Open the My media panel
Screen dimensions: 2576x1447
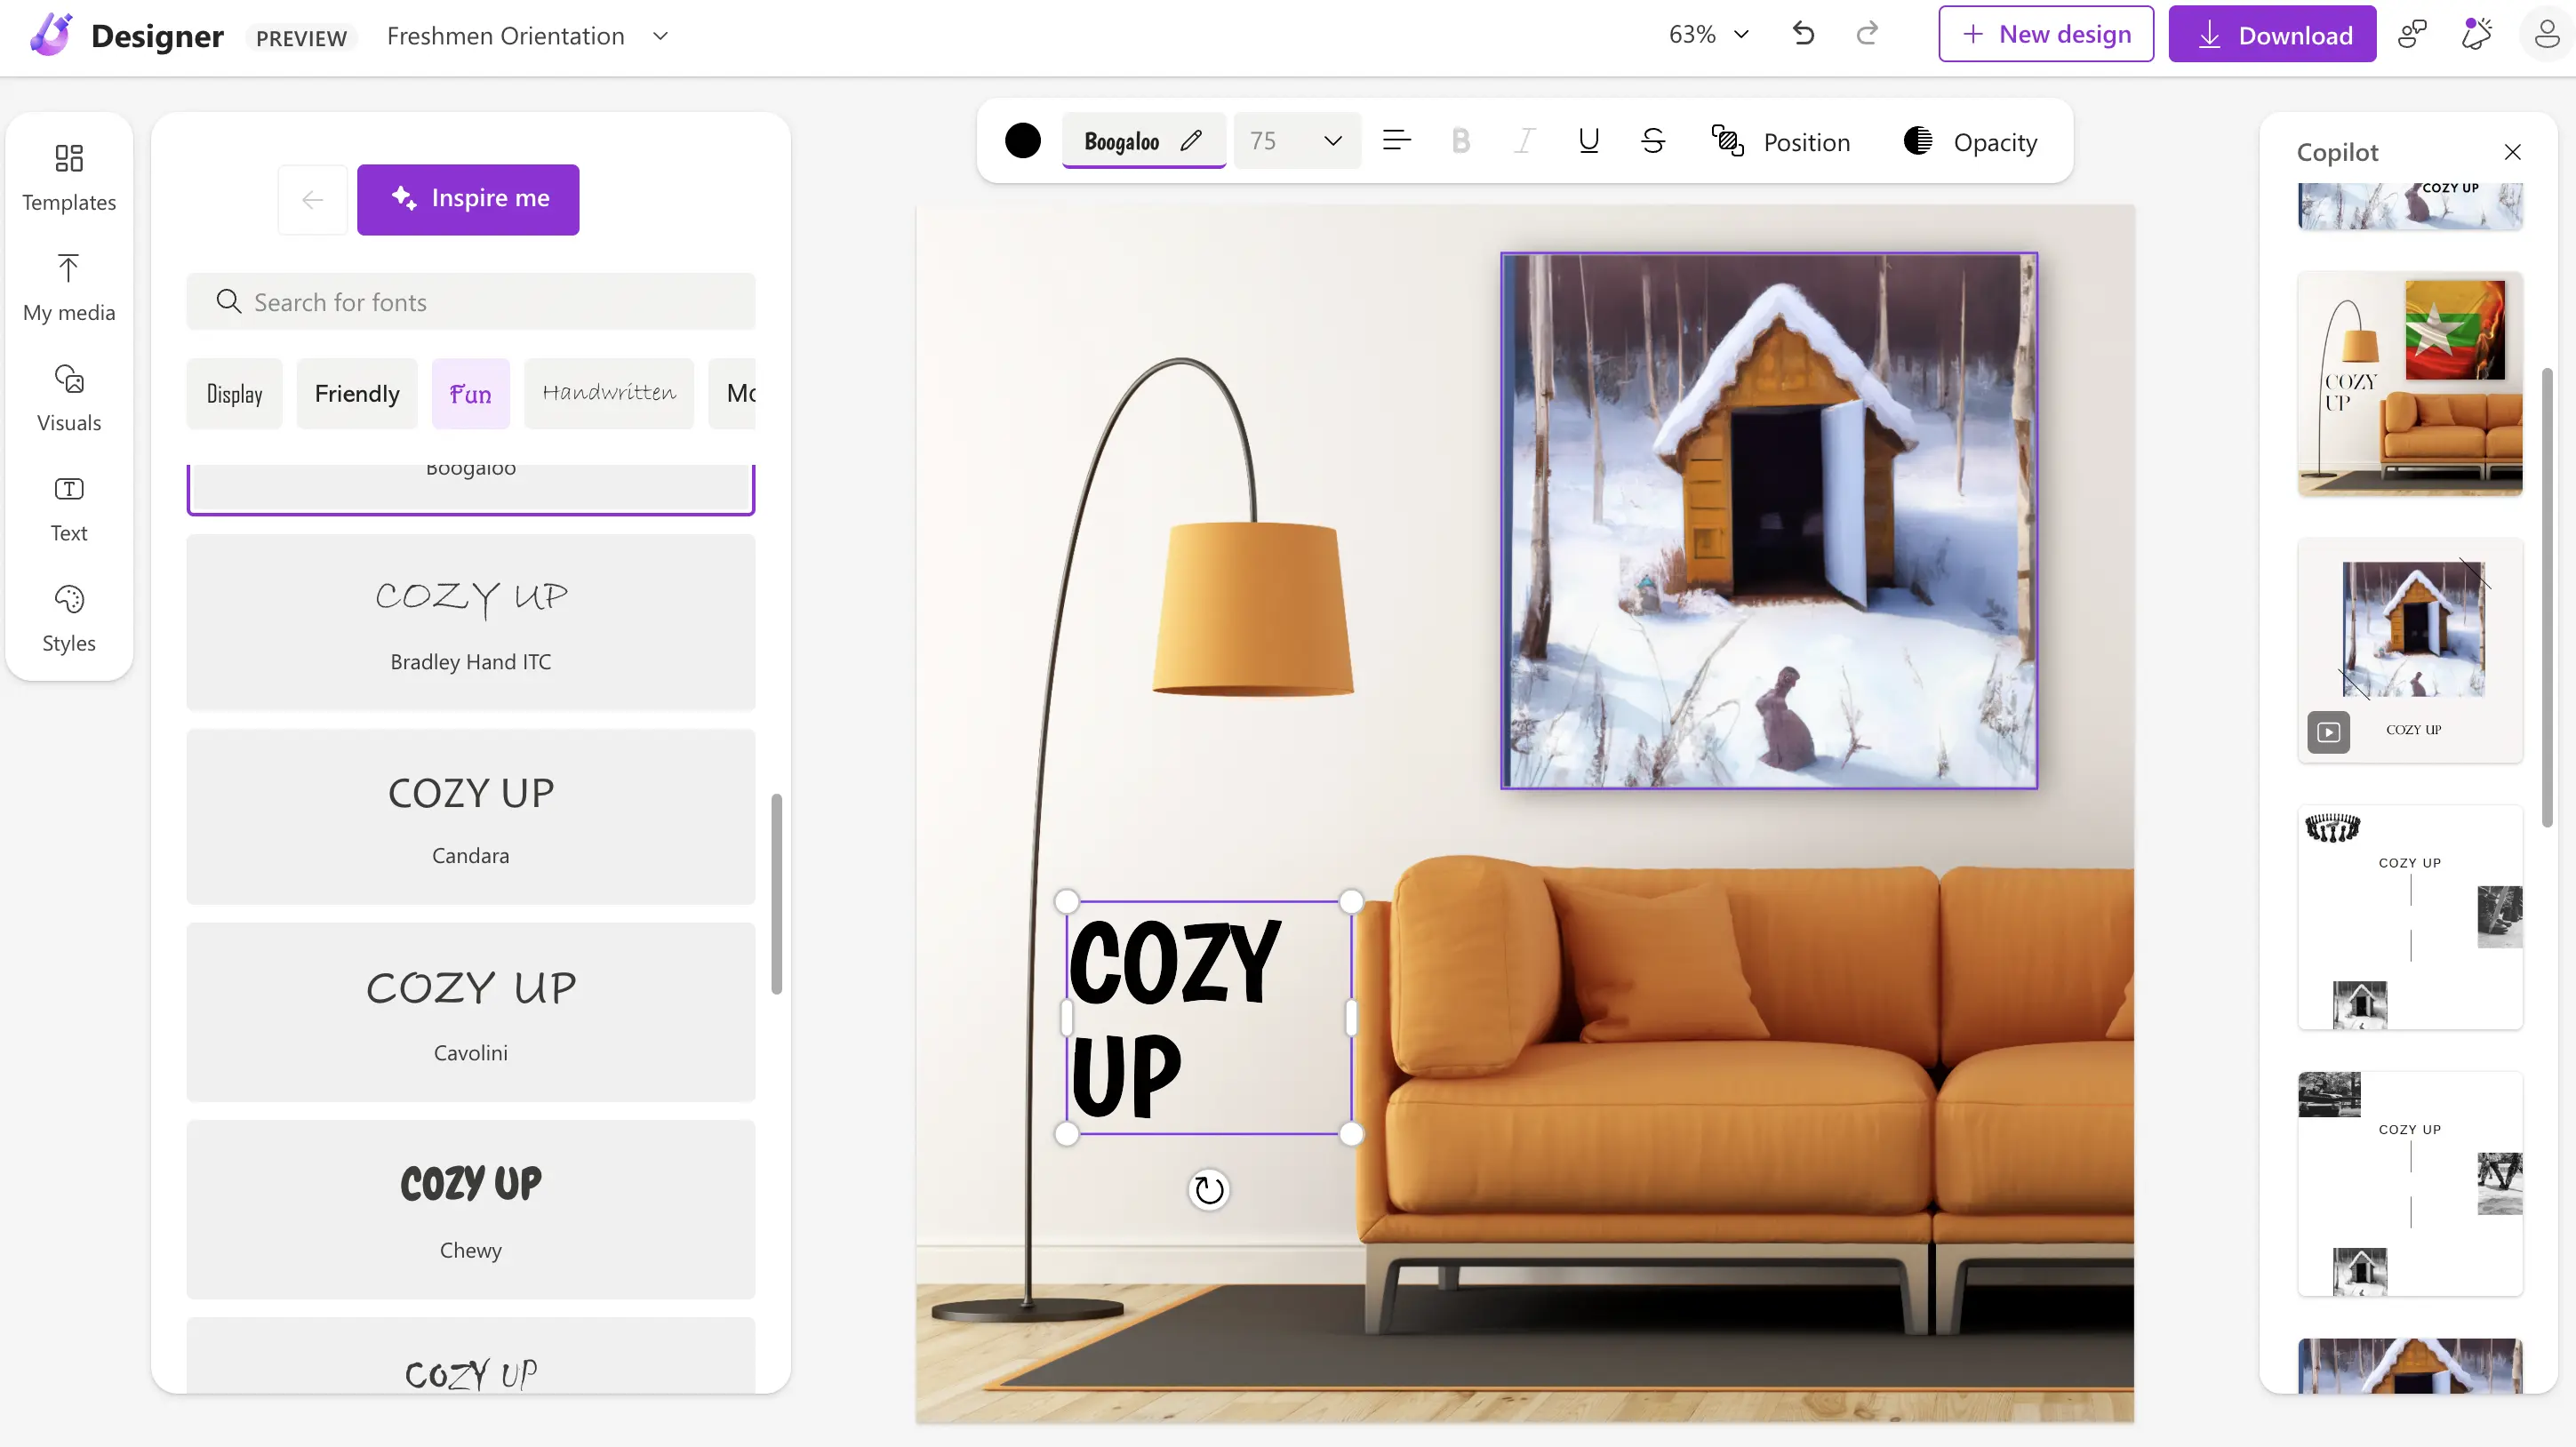click(69, 287)
